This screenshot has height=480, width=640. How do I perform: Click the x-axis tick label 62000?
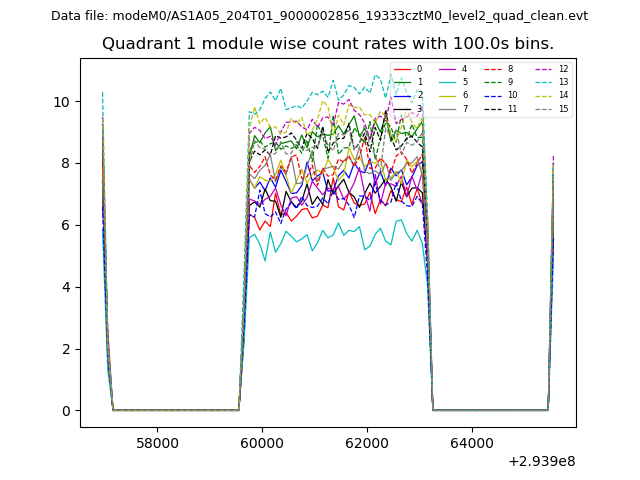(366, 443)
